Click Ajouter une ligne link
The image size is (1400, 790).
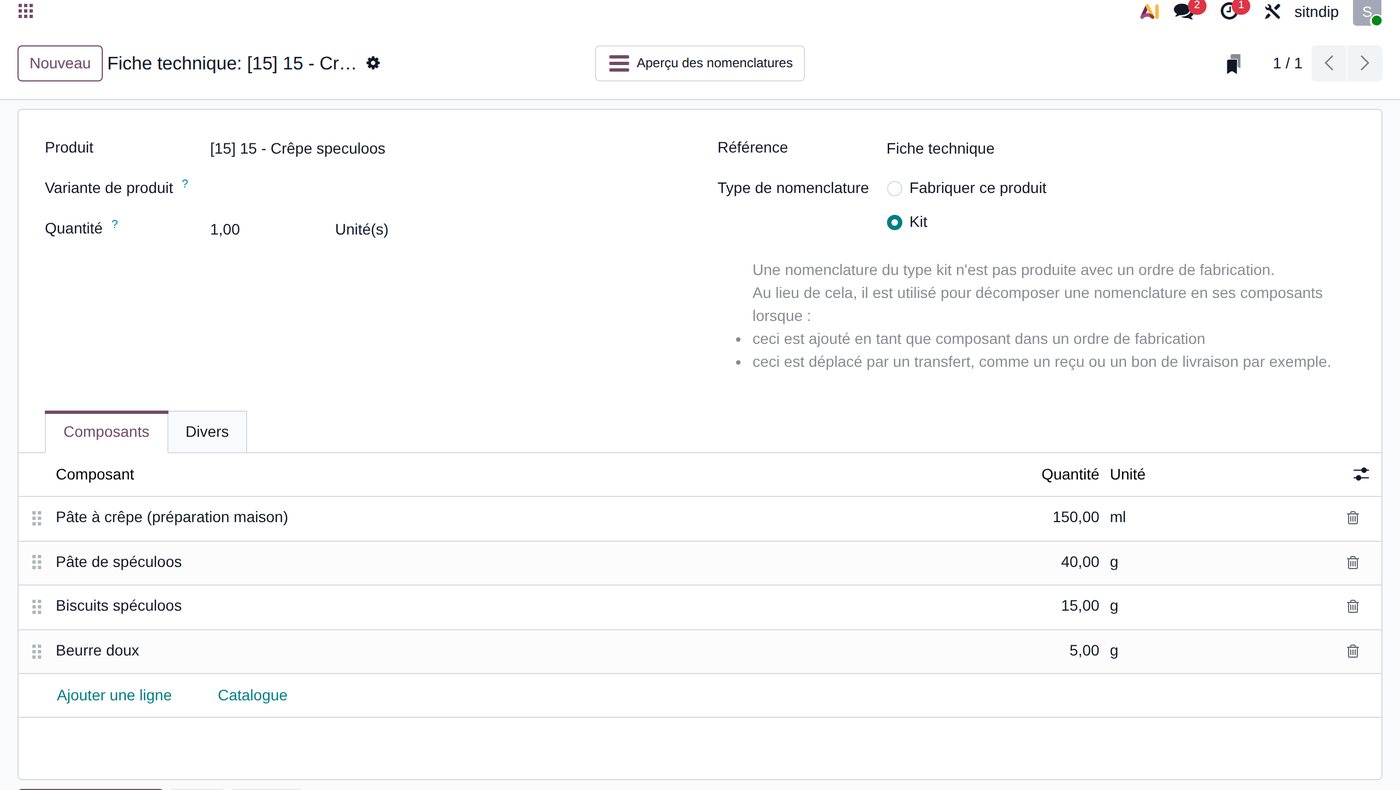coord(114,695)
